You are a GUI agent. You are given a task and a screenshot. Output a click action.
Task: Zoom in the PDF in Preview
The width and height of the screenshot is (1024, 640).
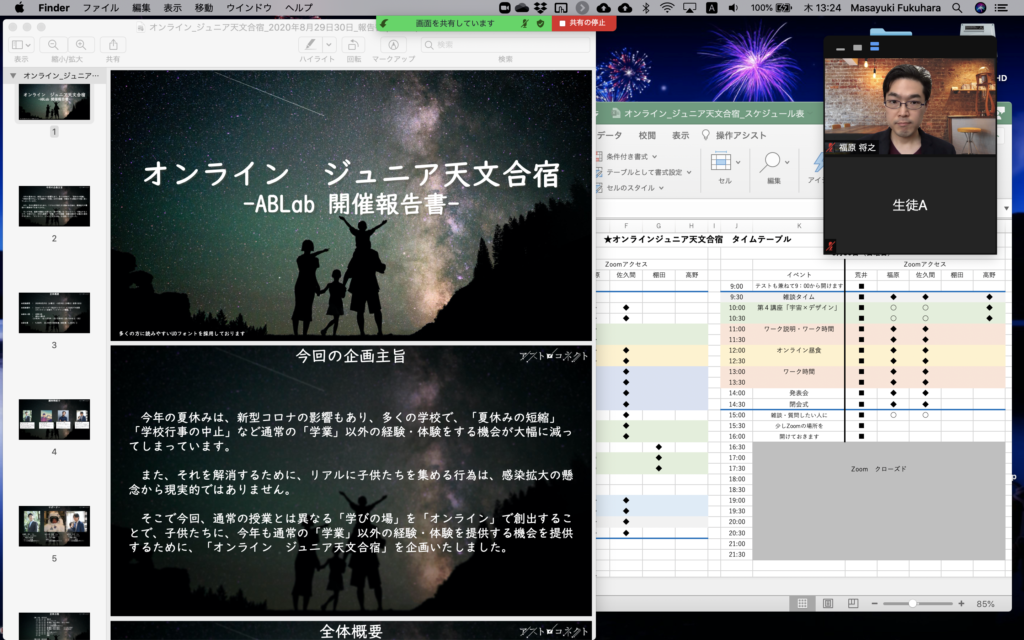(81, 44)
